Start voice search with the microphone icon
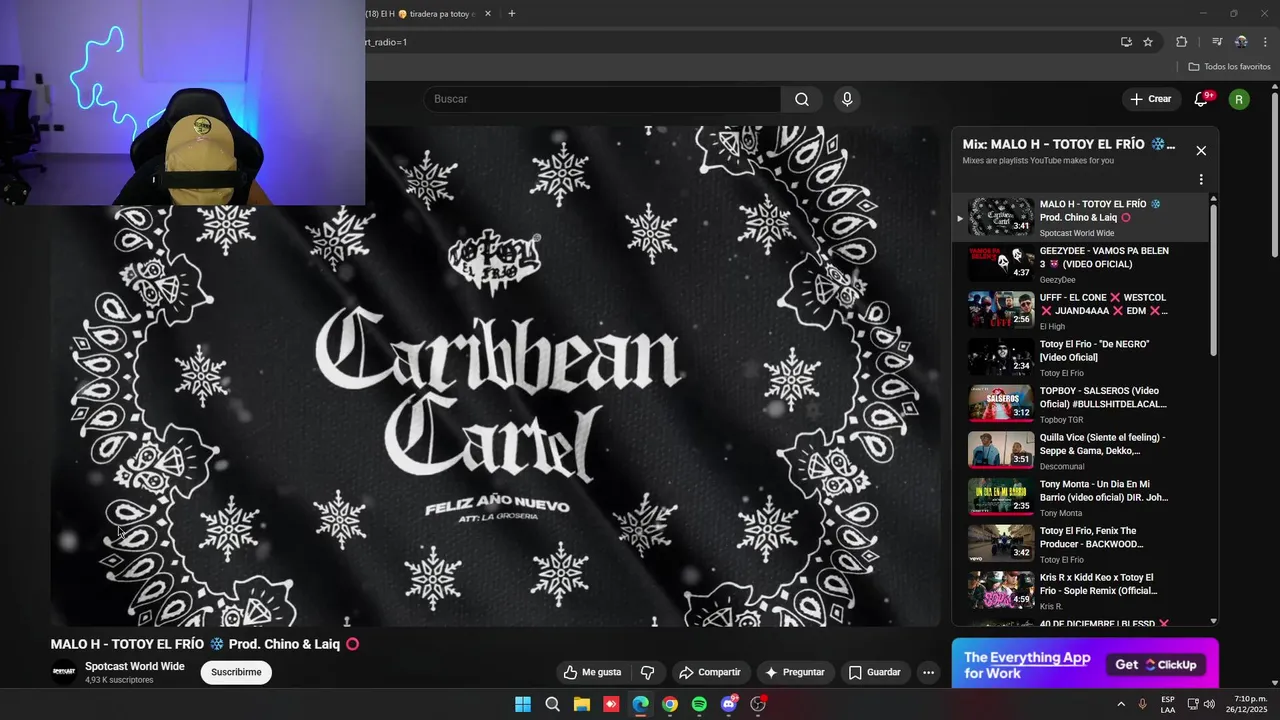 847,99
